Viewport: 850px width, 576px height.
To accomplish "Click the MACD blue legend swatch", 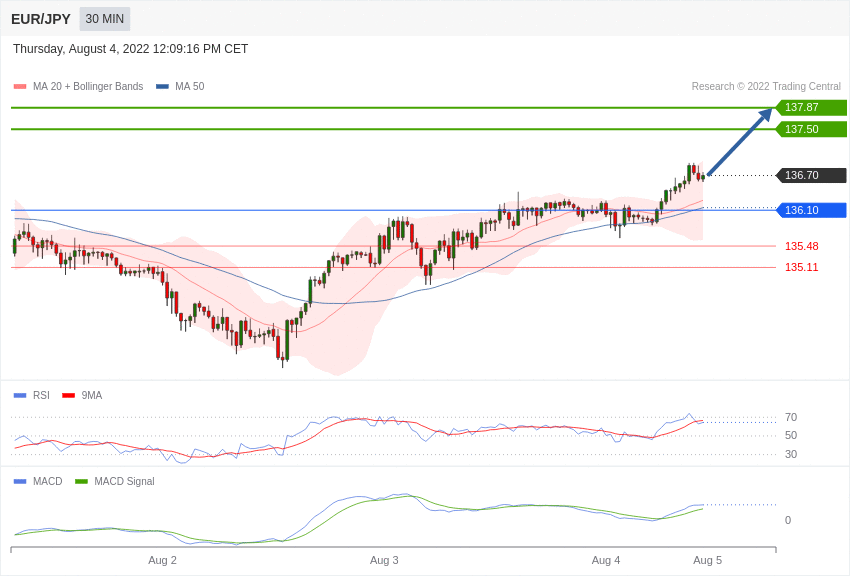I will pyautogui.click(x=20, y=481).
